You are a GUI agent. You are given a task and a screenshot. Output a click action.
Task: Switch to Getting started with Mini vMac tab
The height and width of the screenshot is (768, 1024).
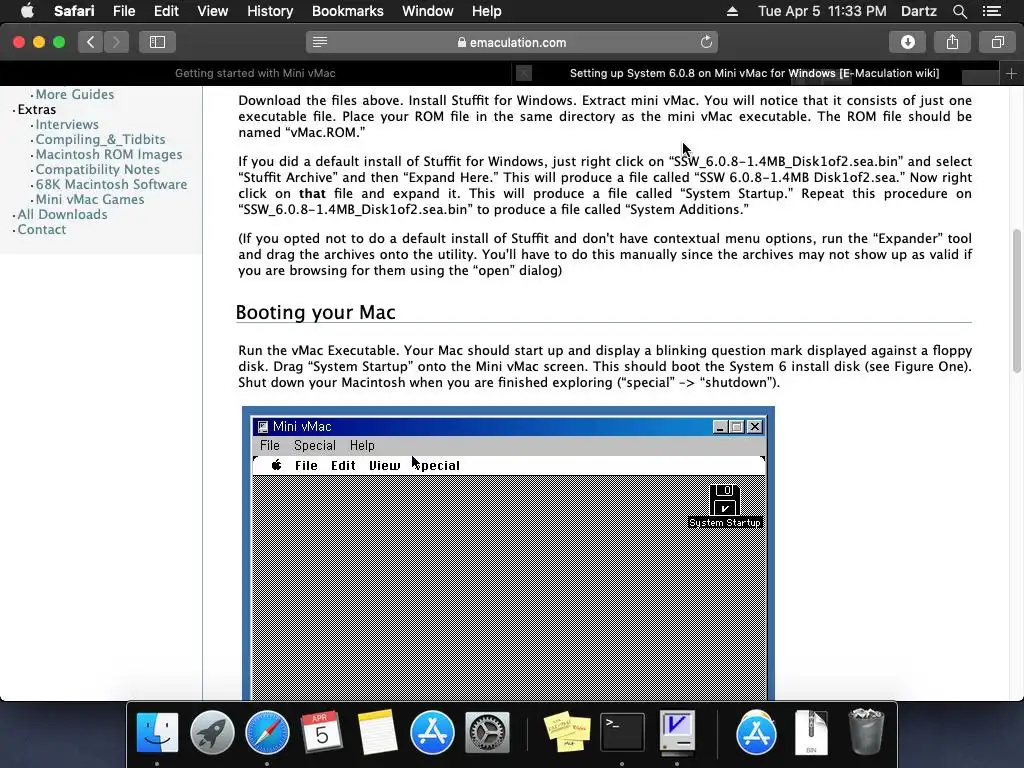tap(255, 74)
